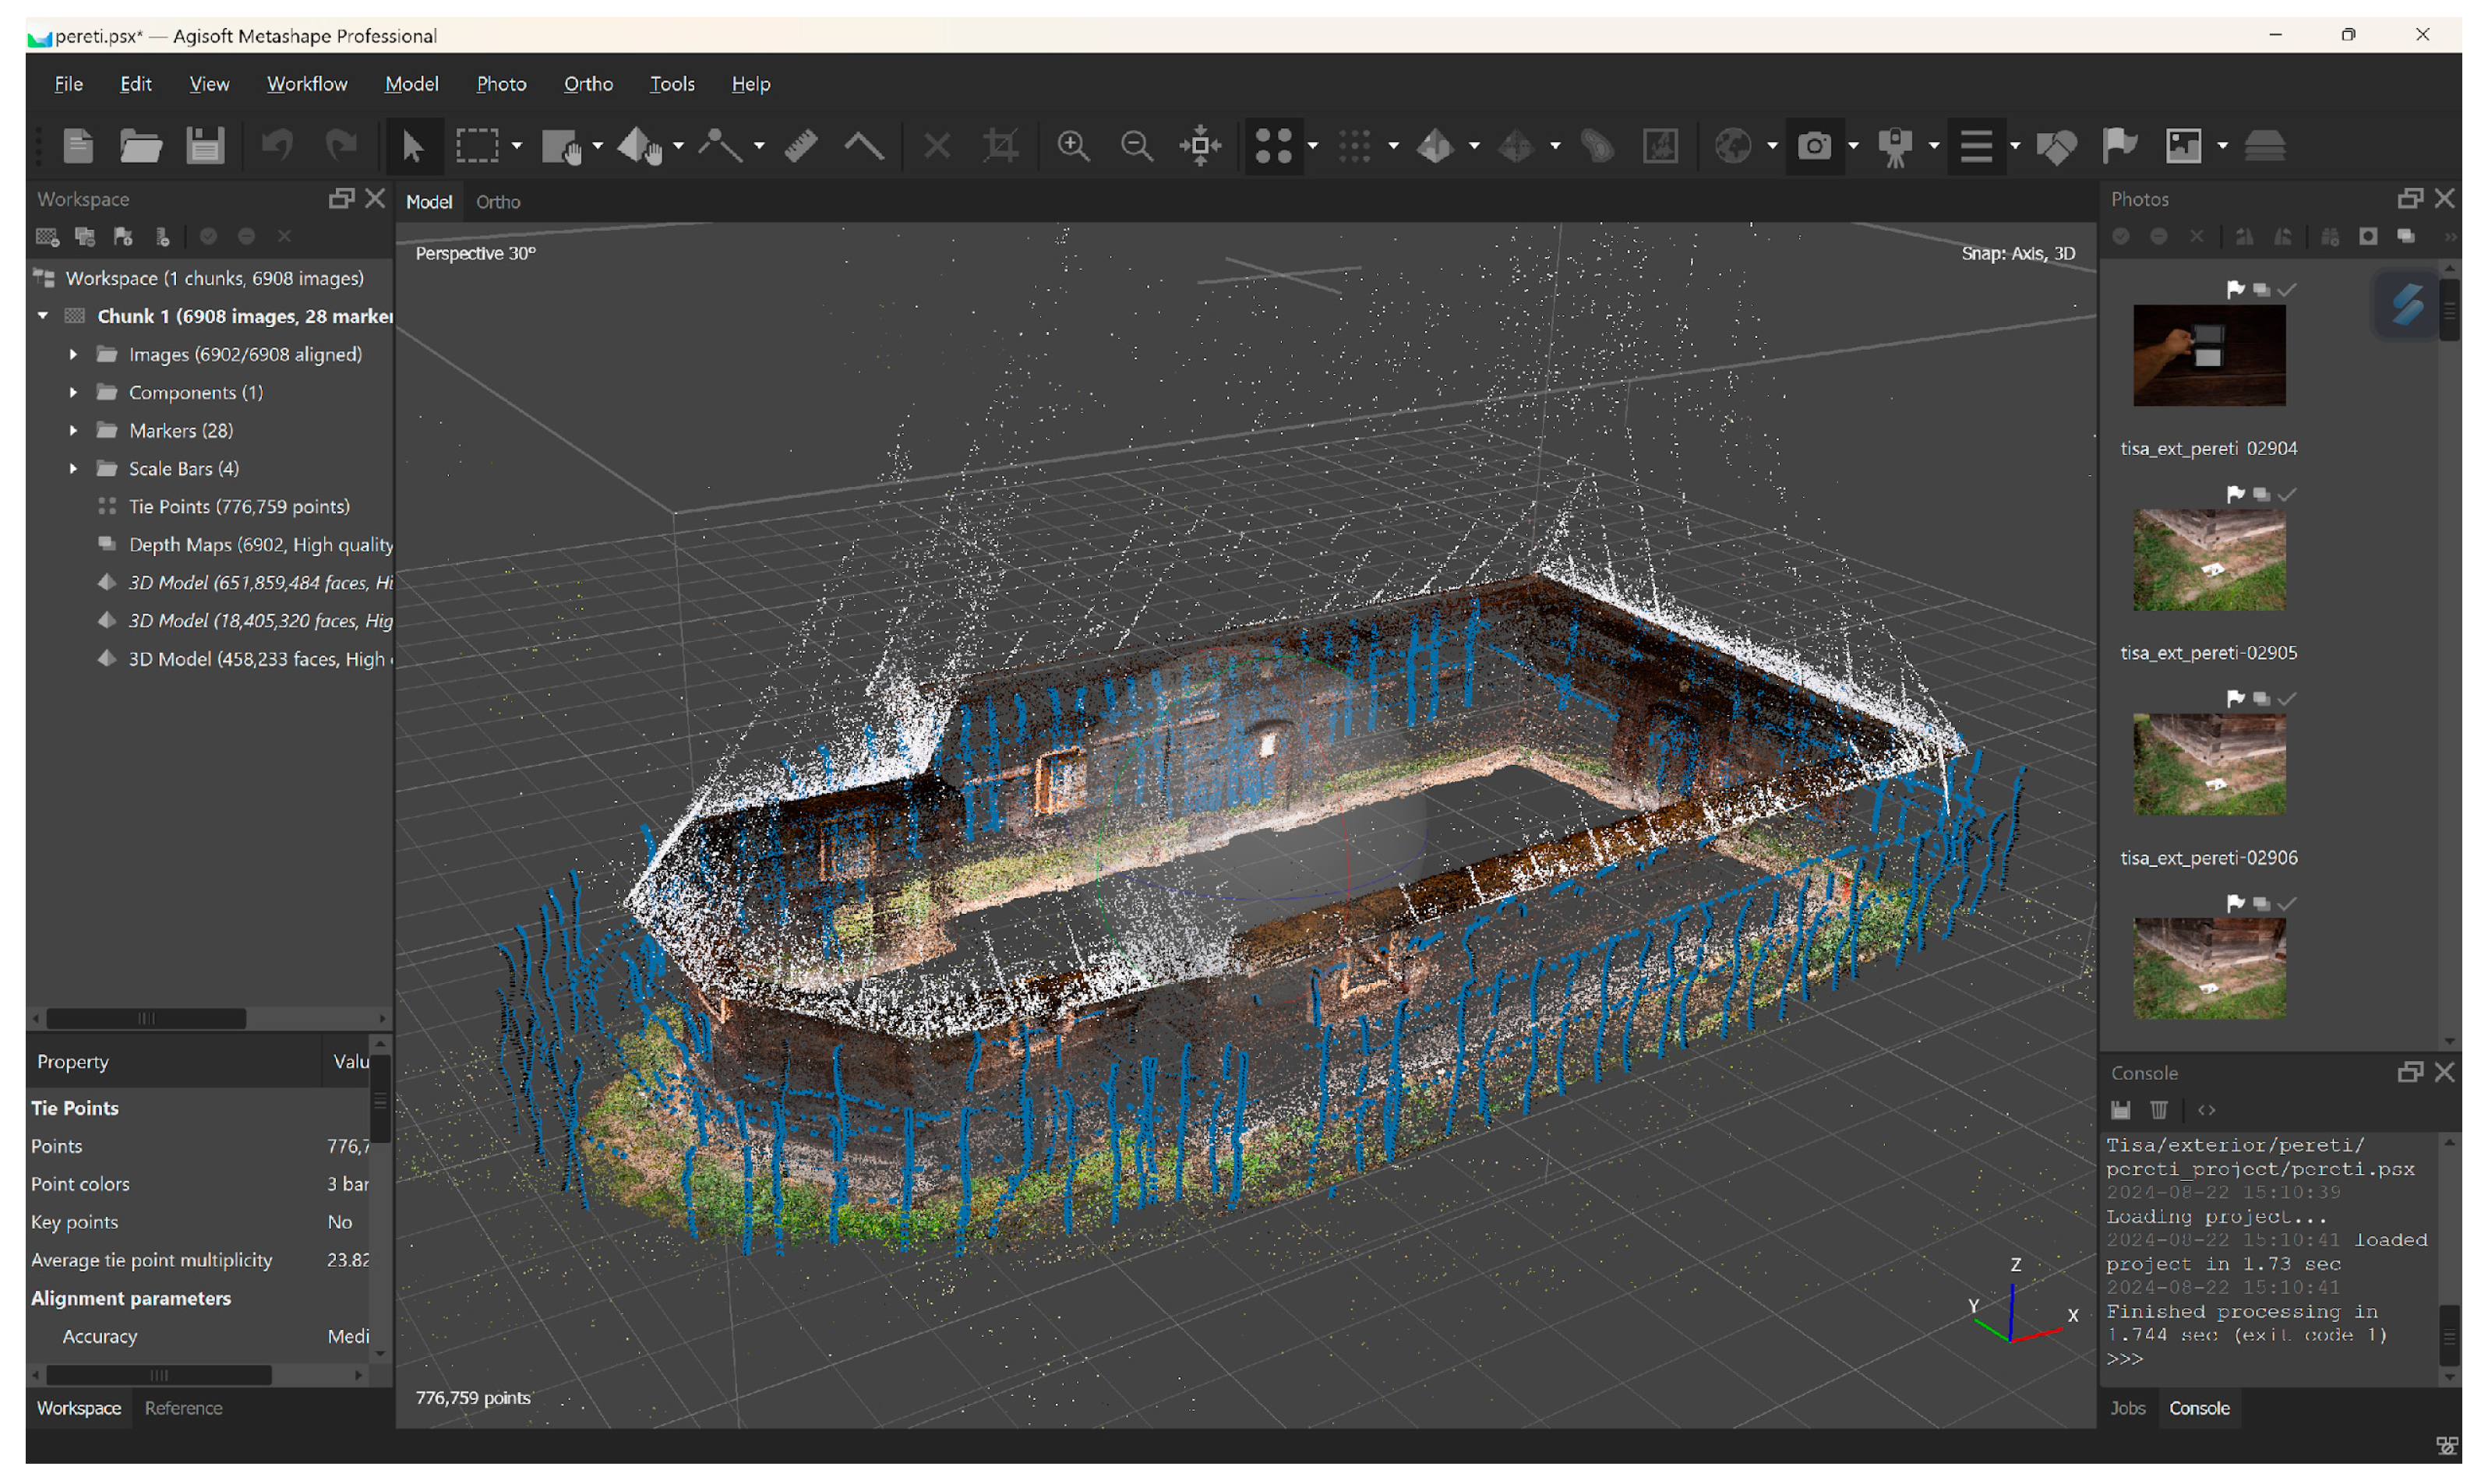This screenshot has width=2488, height=1484.
Task: Toggle the Tie Points view button
Action: (x=1273, y=146)
